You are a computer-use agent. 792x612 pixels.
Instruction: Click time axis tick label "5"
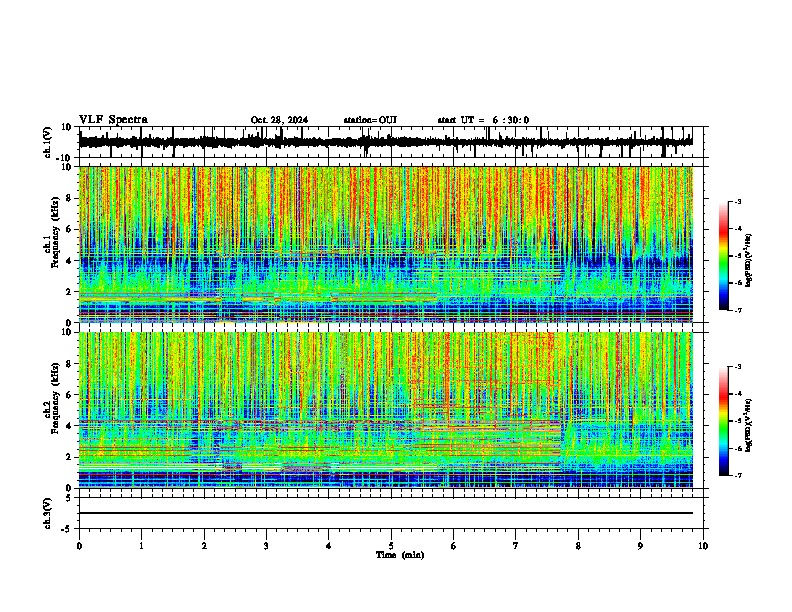coord(391,546)
